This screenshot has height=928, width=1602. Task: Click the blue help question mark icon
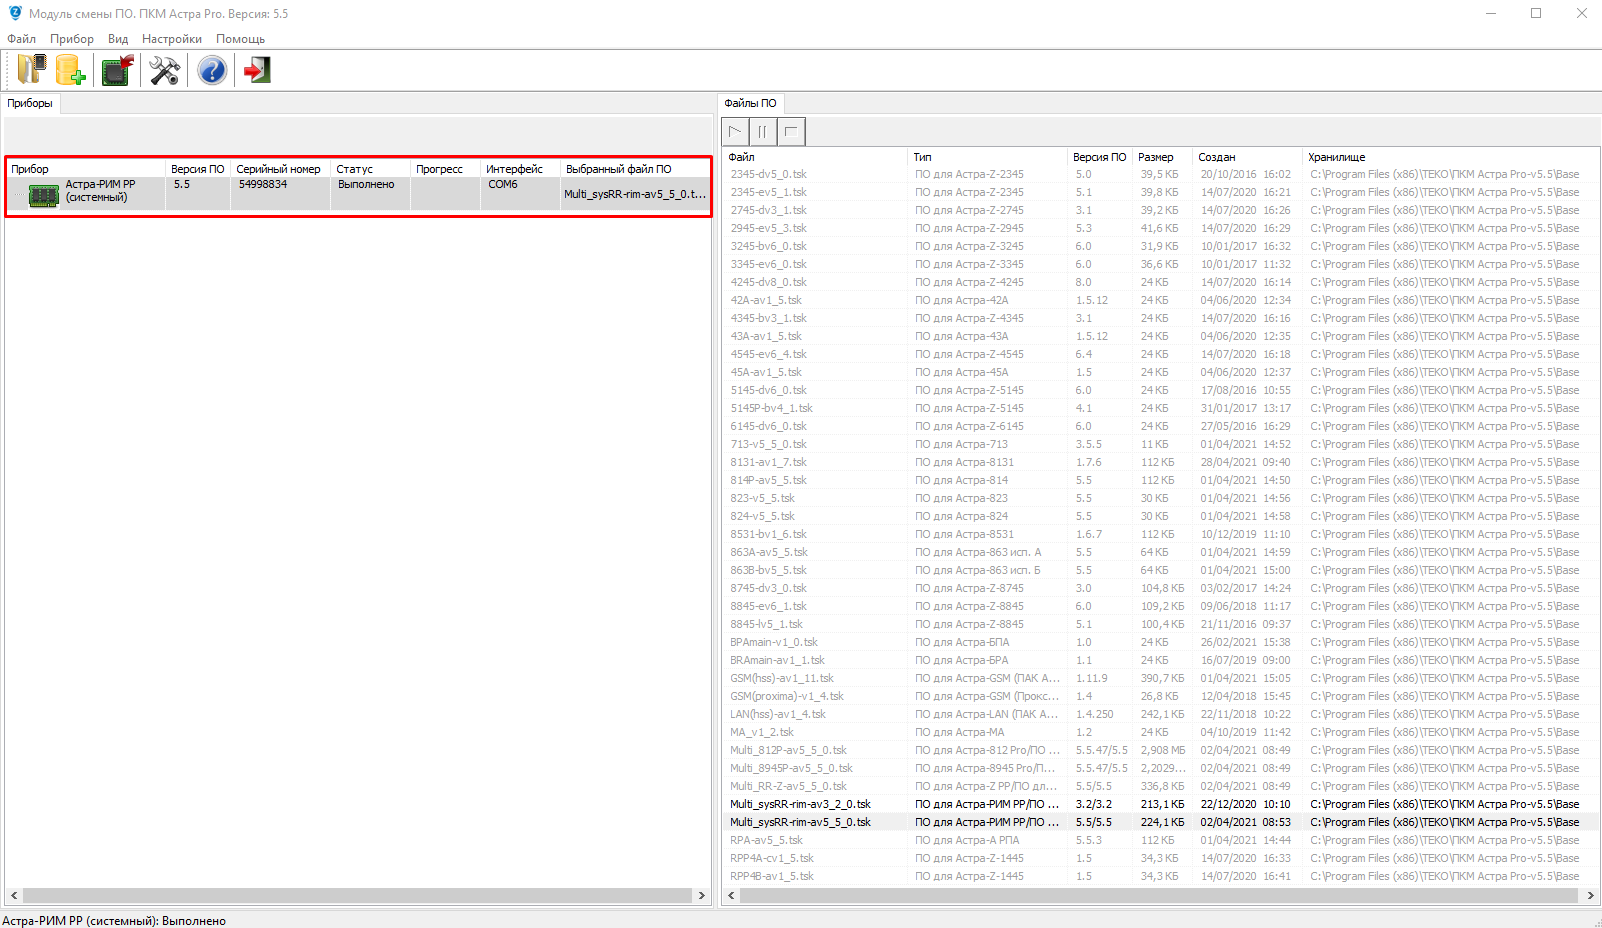point(212,69)
